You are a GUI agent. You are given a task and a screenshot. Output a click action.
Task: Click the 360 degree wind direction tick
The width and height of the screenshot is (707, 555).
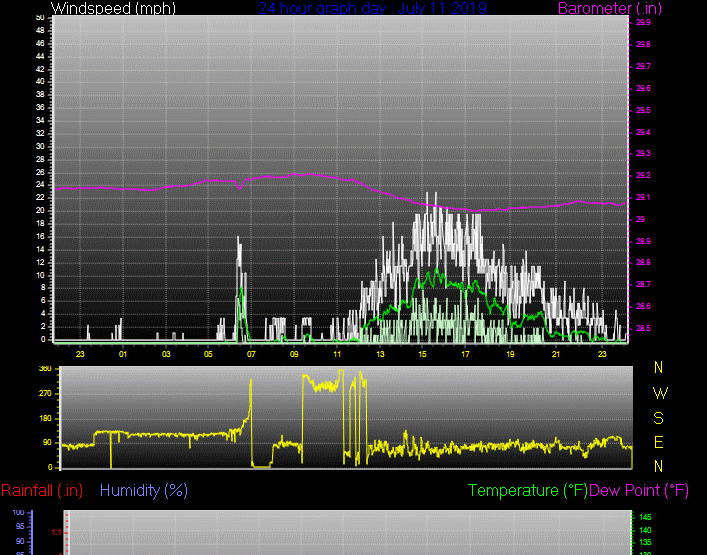(45, 369)
